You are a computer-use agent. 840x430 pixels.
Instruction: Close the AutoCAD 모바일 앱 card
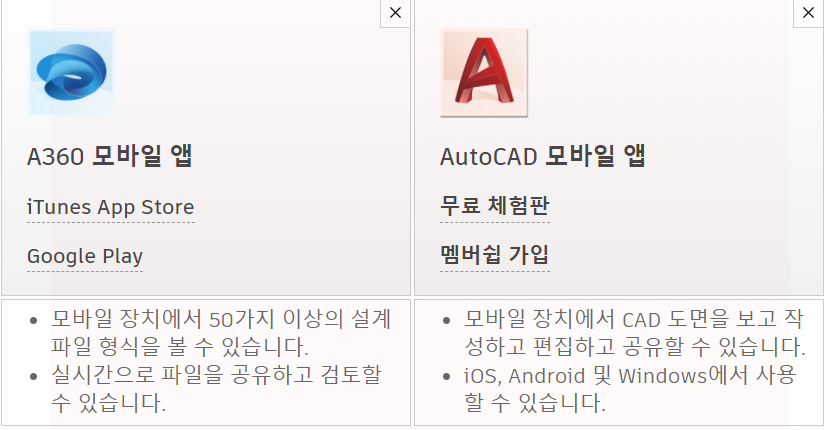point(808,13)
